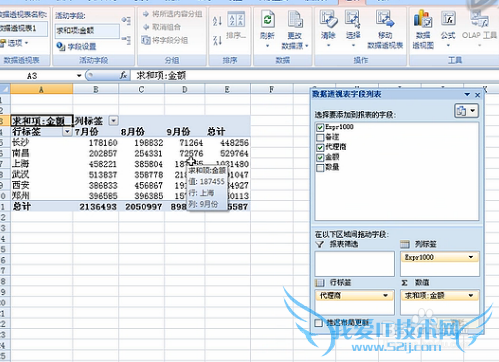Select the cell with value 448256
This screenshot has width=499, height=362.
(228, 143)
